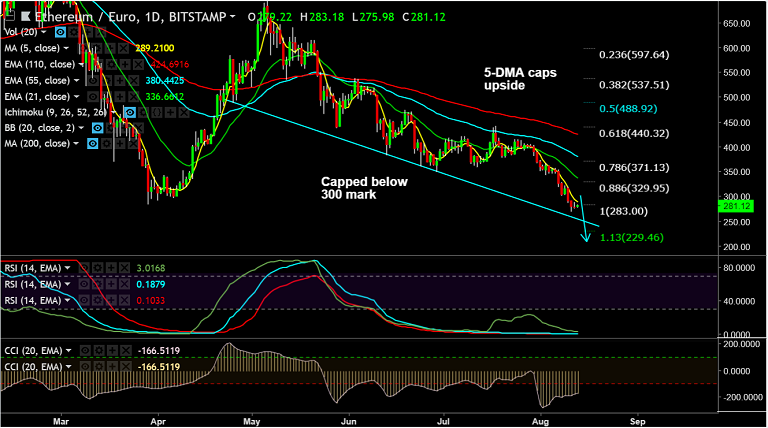Toggle visibility eye for Ichimoku
The image size is (768, 428).
tap(130, 112)
